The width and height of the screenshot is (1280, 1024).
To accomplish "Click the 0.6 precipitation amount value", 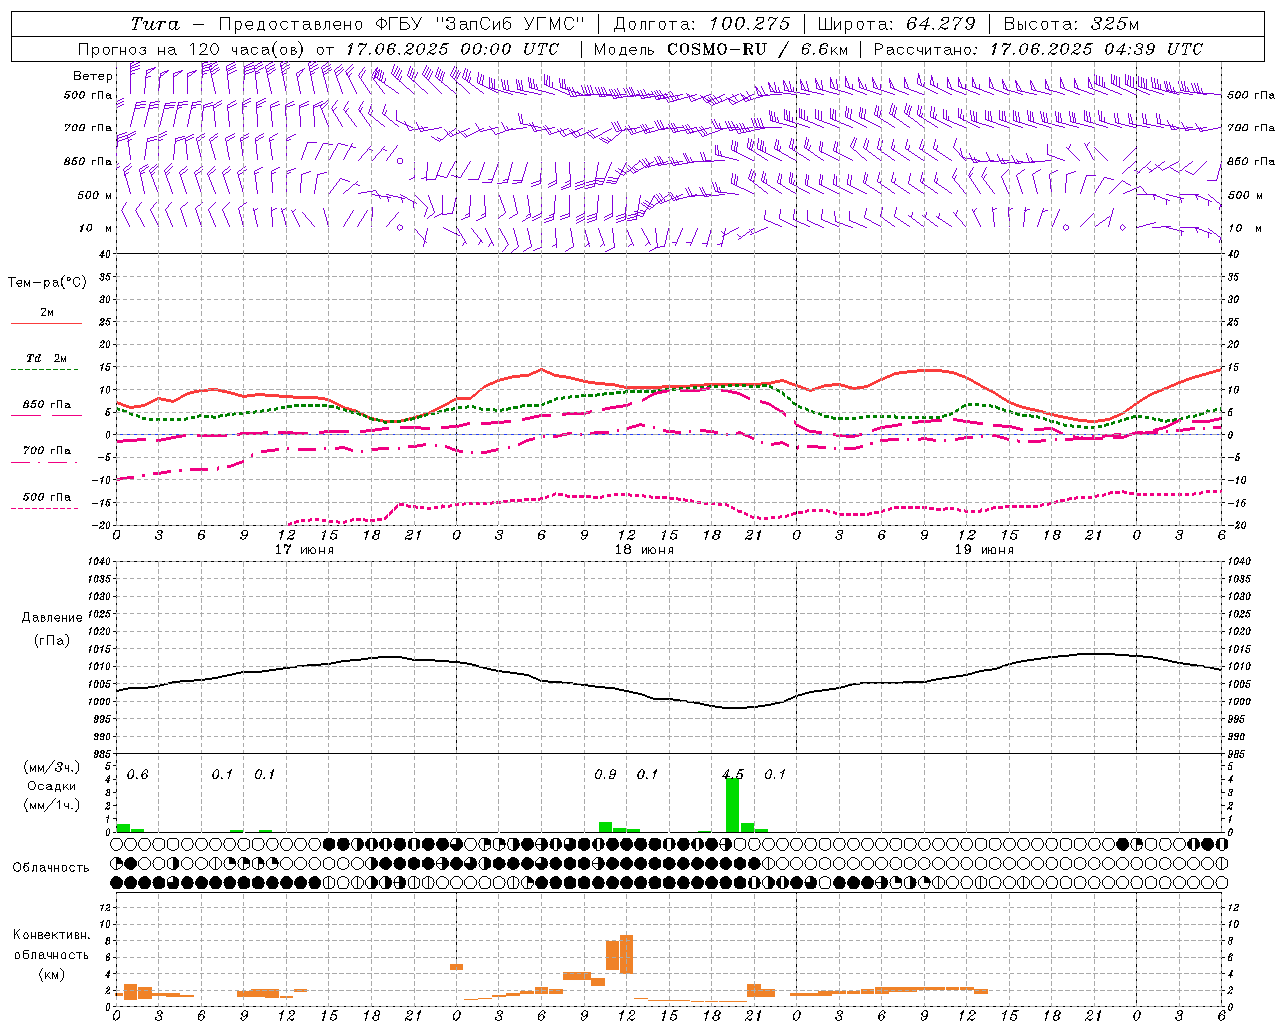I will [x=137, y=774].
